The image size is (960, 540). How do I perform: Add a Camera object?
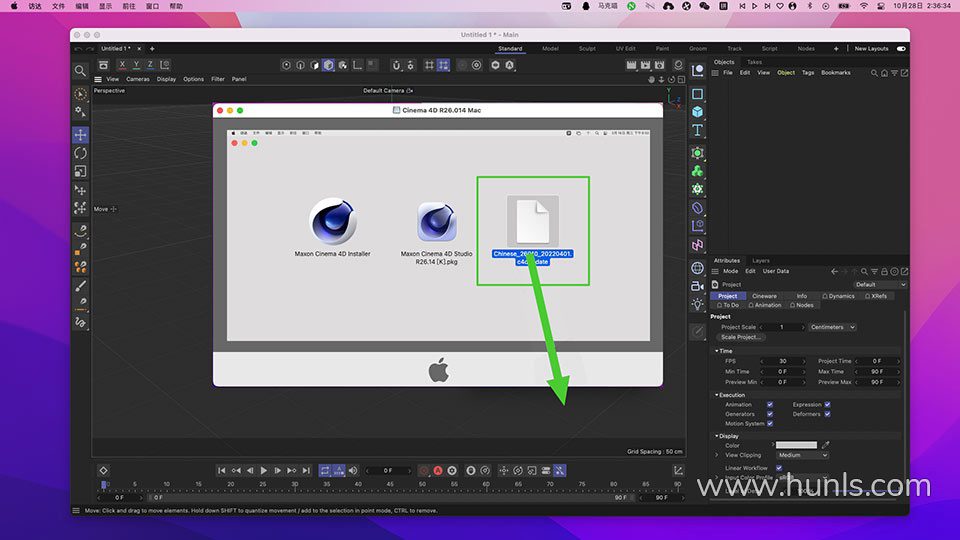(x=697, y=286)
